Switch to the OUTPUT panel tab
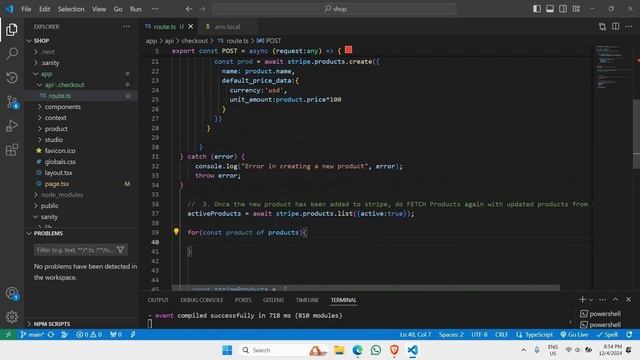640x360 pixels. tap(158, 300)
